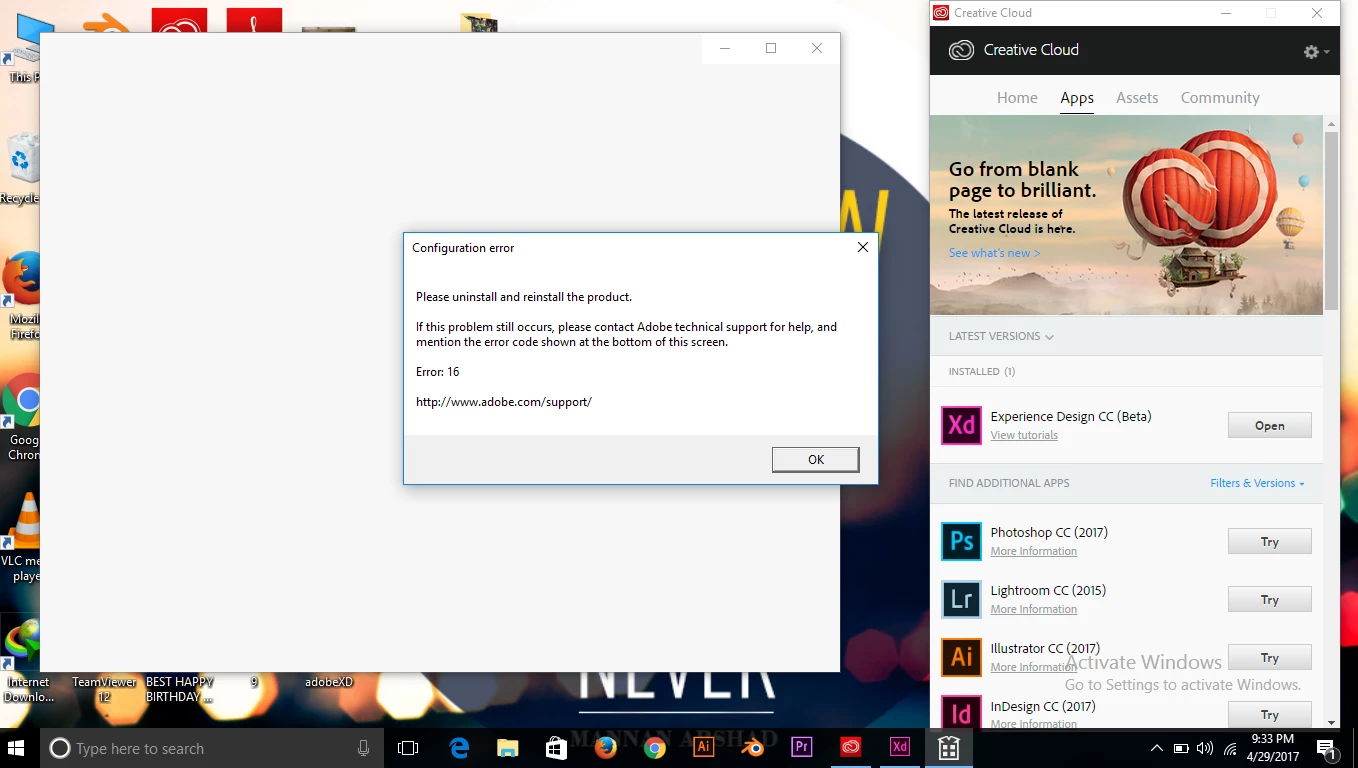1358x768 pixels.
Task: Open File Explorer from the taskbar
Action: [508, 747]
